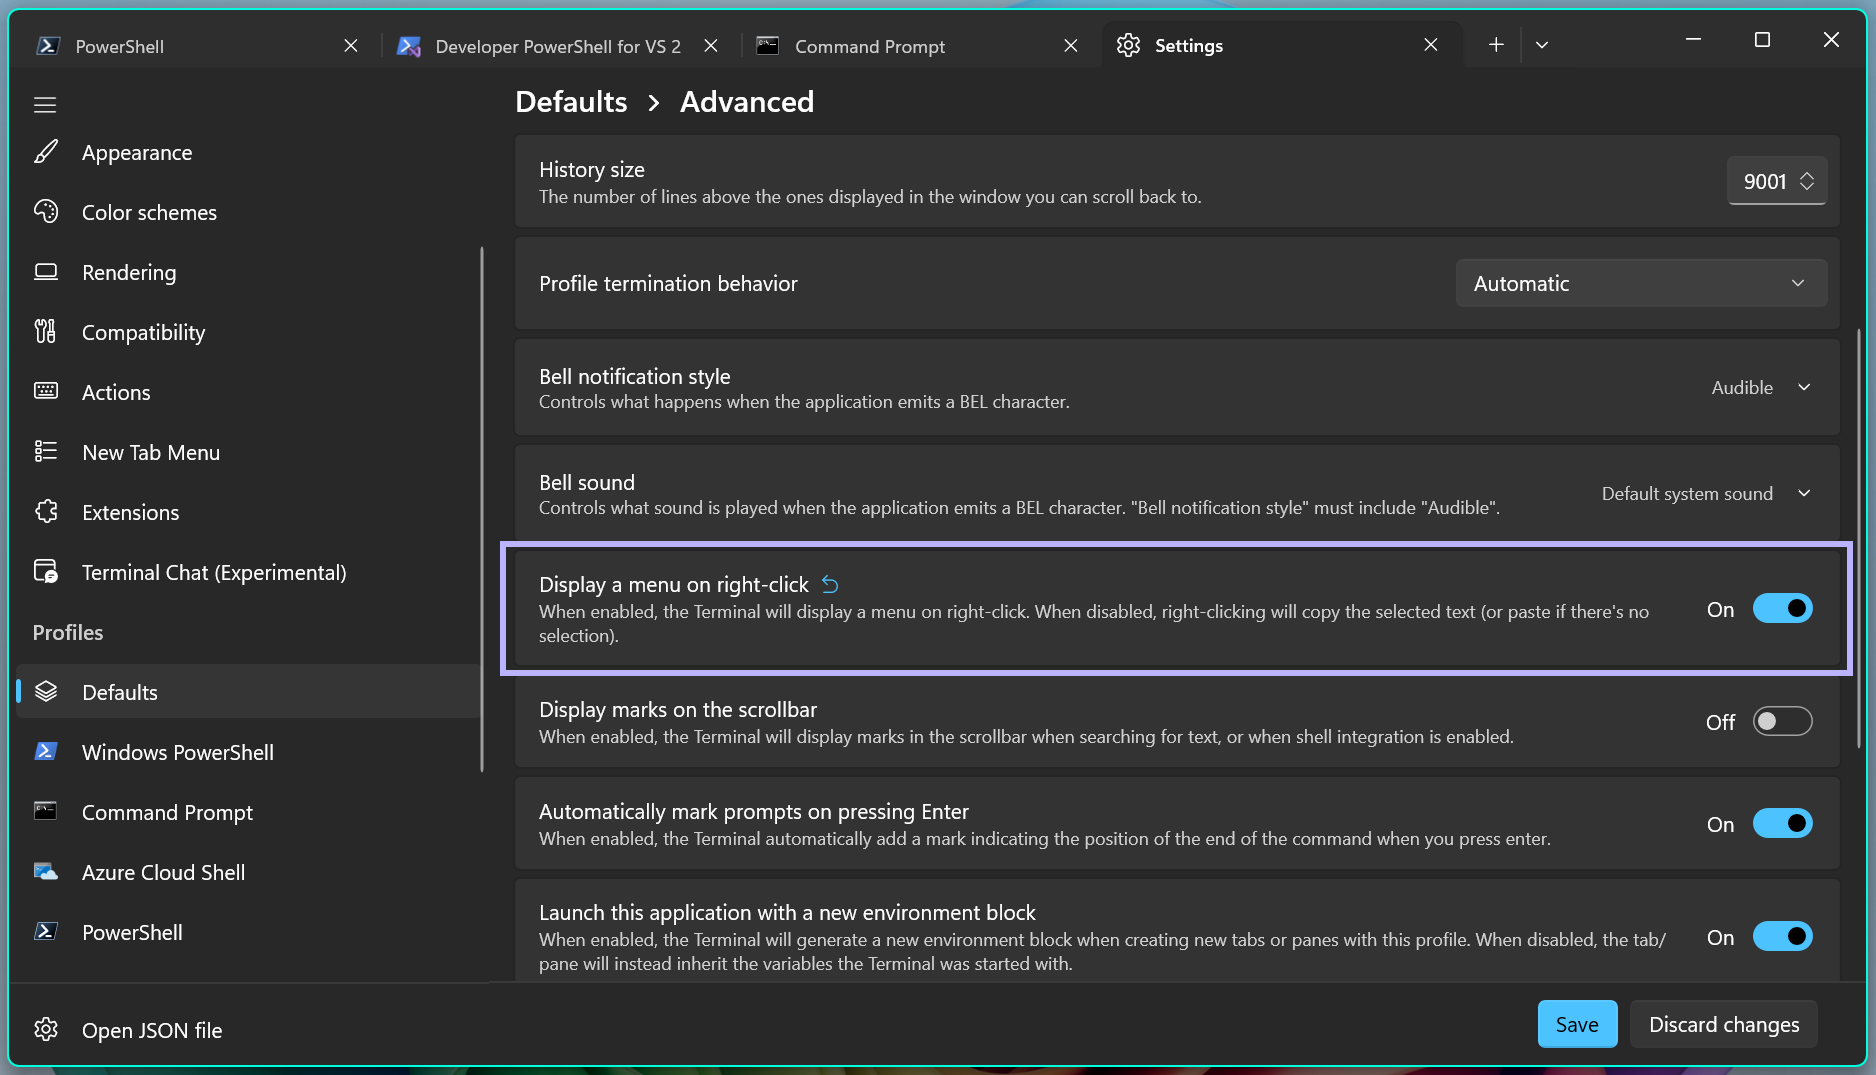Viewport: 1876px width, 1075px height.
Task: Close the Settings tab
Action: click(1431, 45)
